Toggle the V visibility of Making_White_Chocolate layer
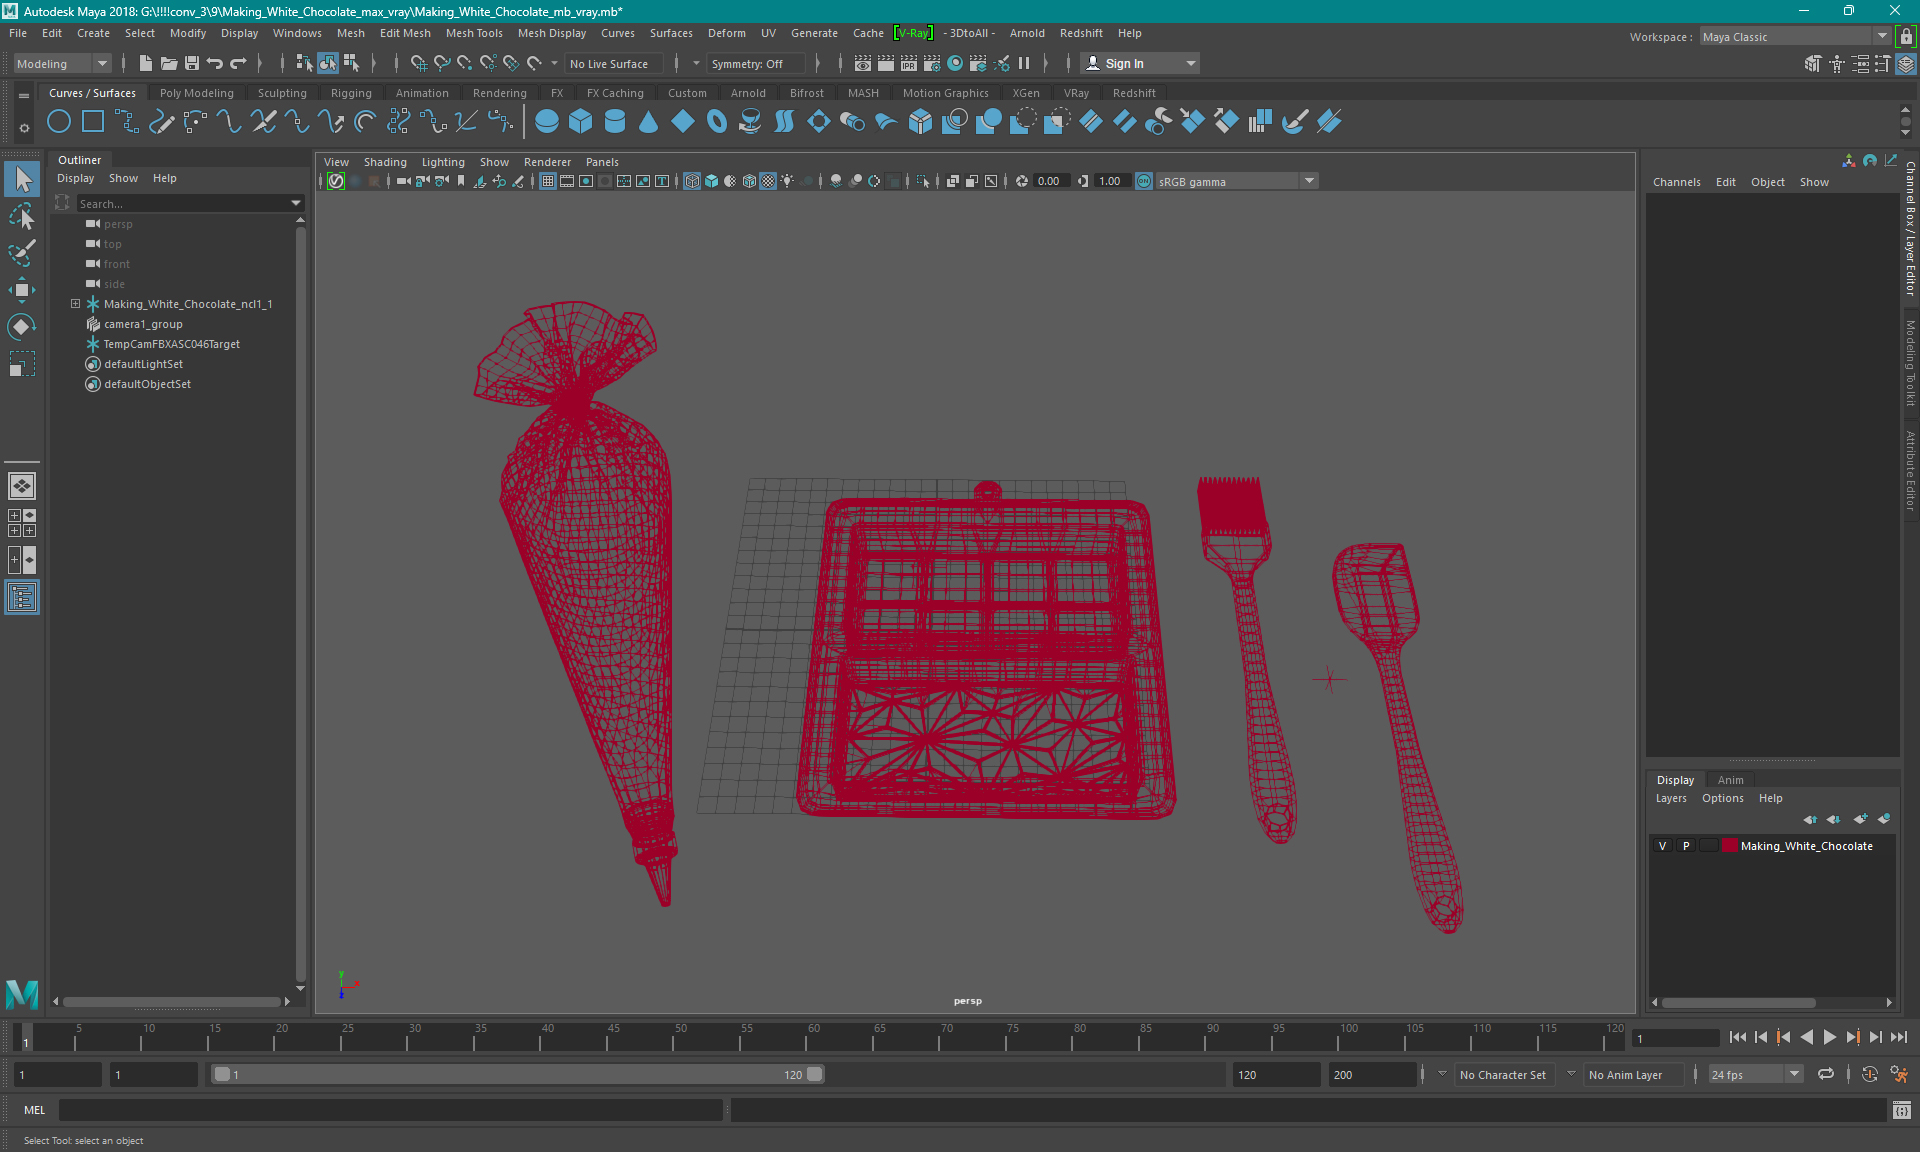Screen dimensions: 1920x1152 pyautogui.click(x=1663, y=846)
